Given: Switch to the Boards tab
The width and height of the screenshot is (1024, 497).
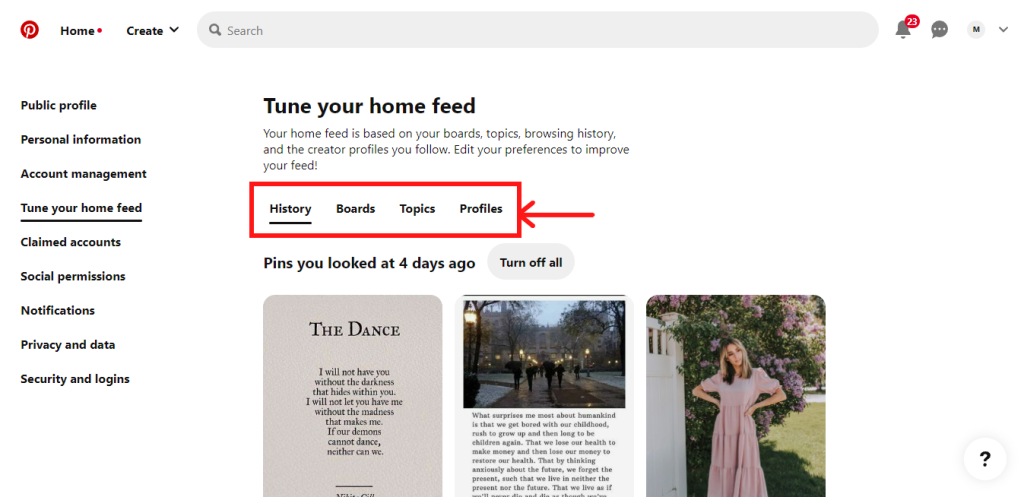Looking at the screenshot, I should point(355,209).
